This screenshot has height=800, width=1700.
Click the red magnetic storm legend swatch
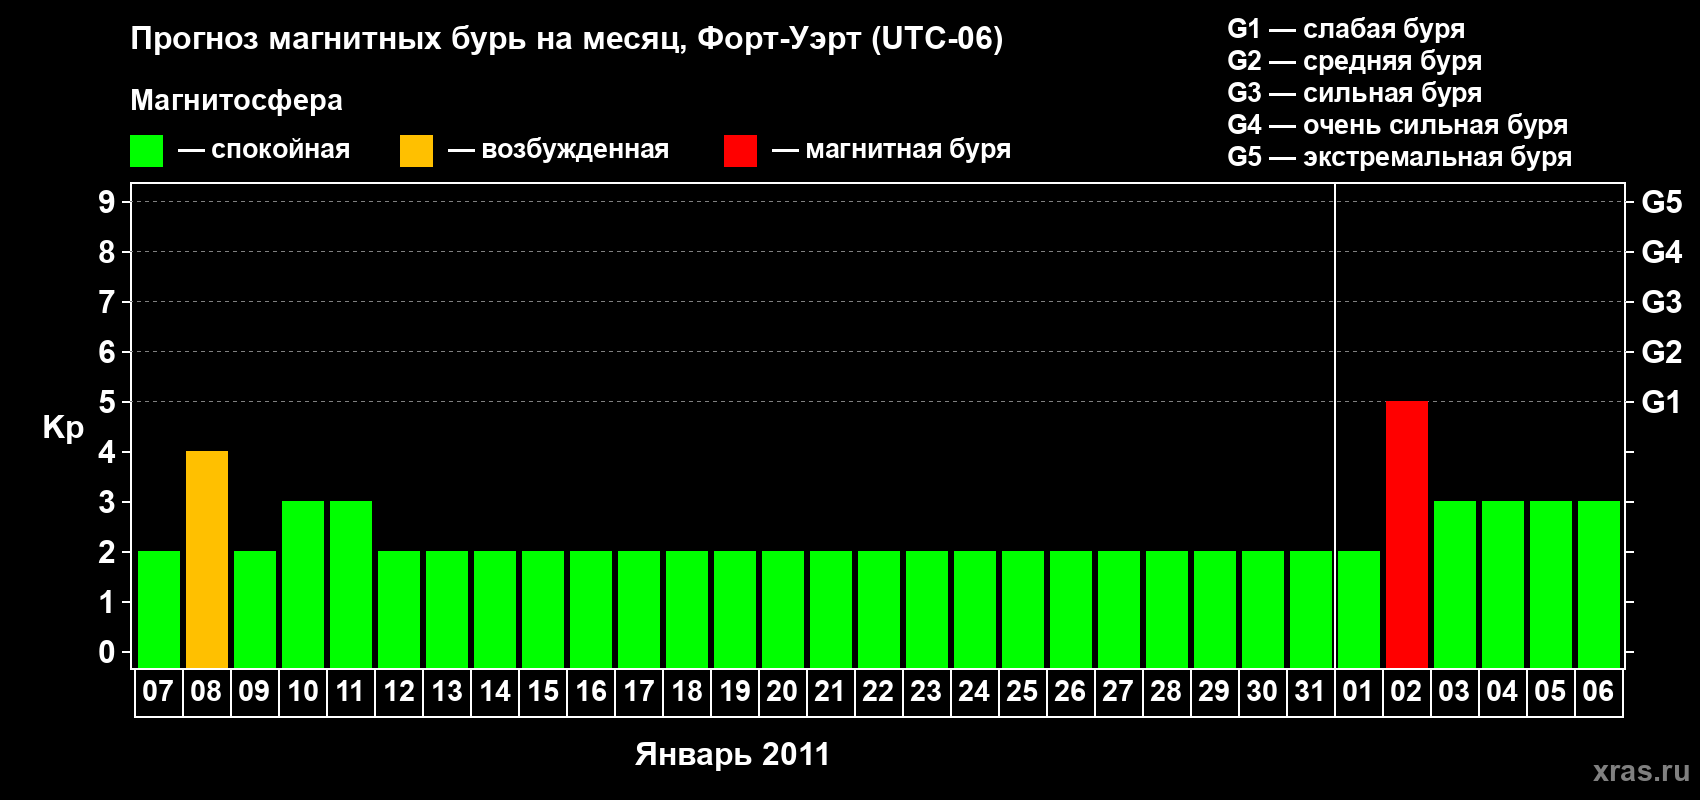(740, 151)
